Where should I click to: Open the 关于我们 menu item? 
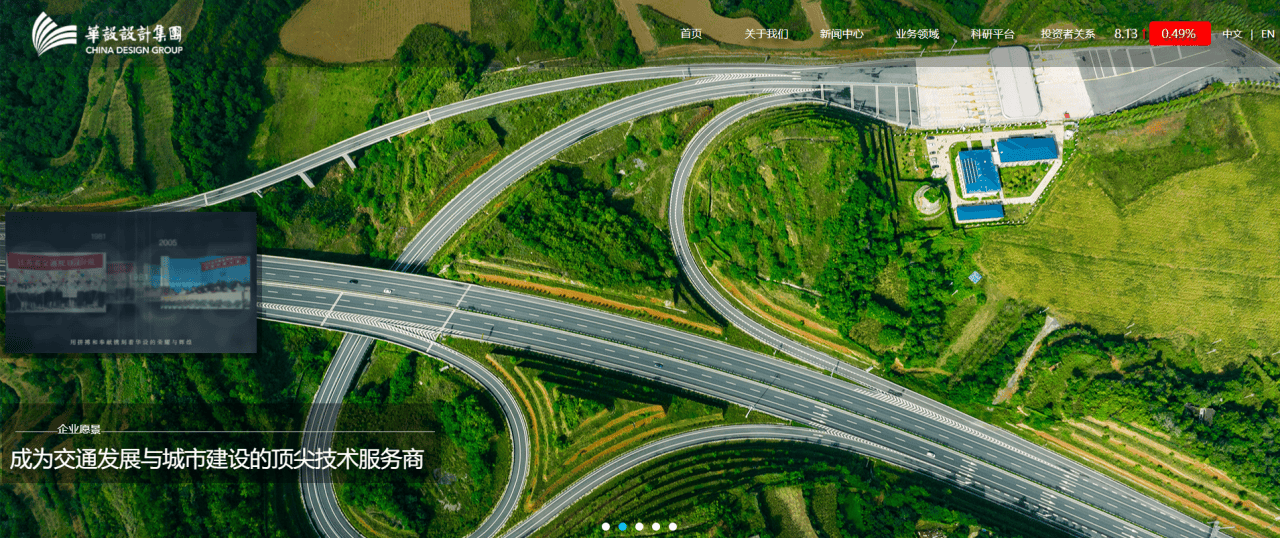(x=766, y=34)
